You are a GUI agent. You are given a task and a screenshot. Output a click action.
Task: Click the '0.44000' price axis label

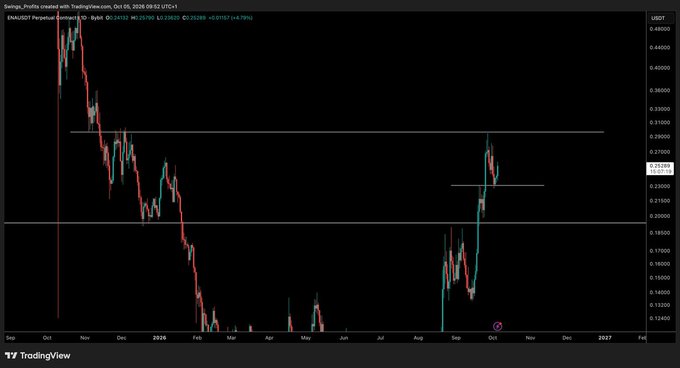(x=660, y=48)
